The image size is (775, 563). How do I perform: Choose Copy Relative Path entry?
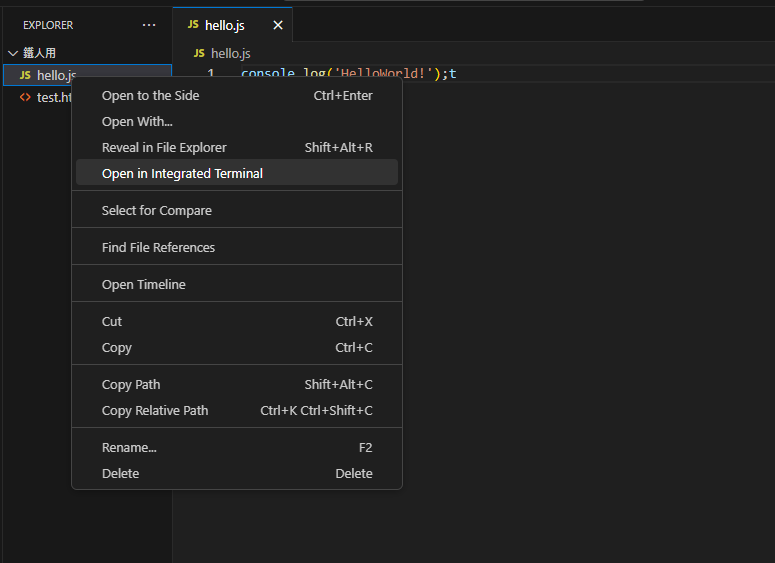coord(237,411)
